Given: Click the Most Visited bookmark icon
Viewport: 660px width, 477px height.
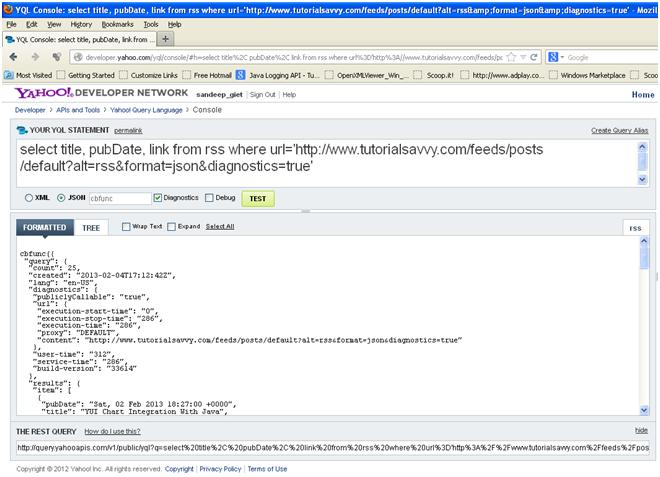Looking at the screenshot, I should tap(8, 75).
